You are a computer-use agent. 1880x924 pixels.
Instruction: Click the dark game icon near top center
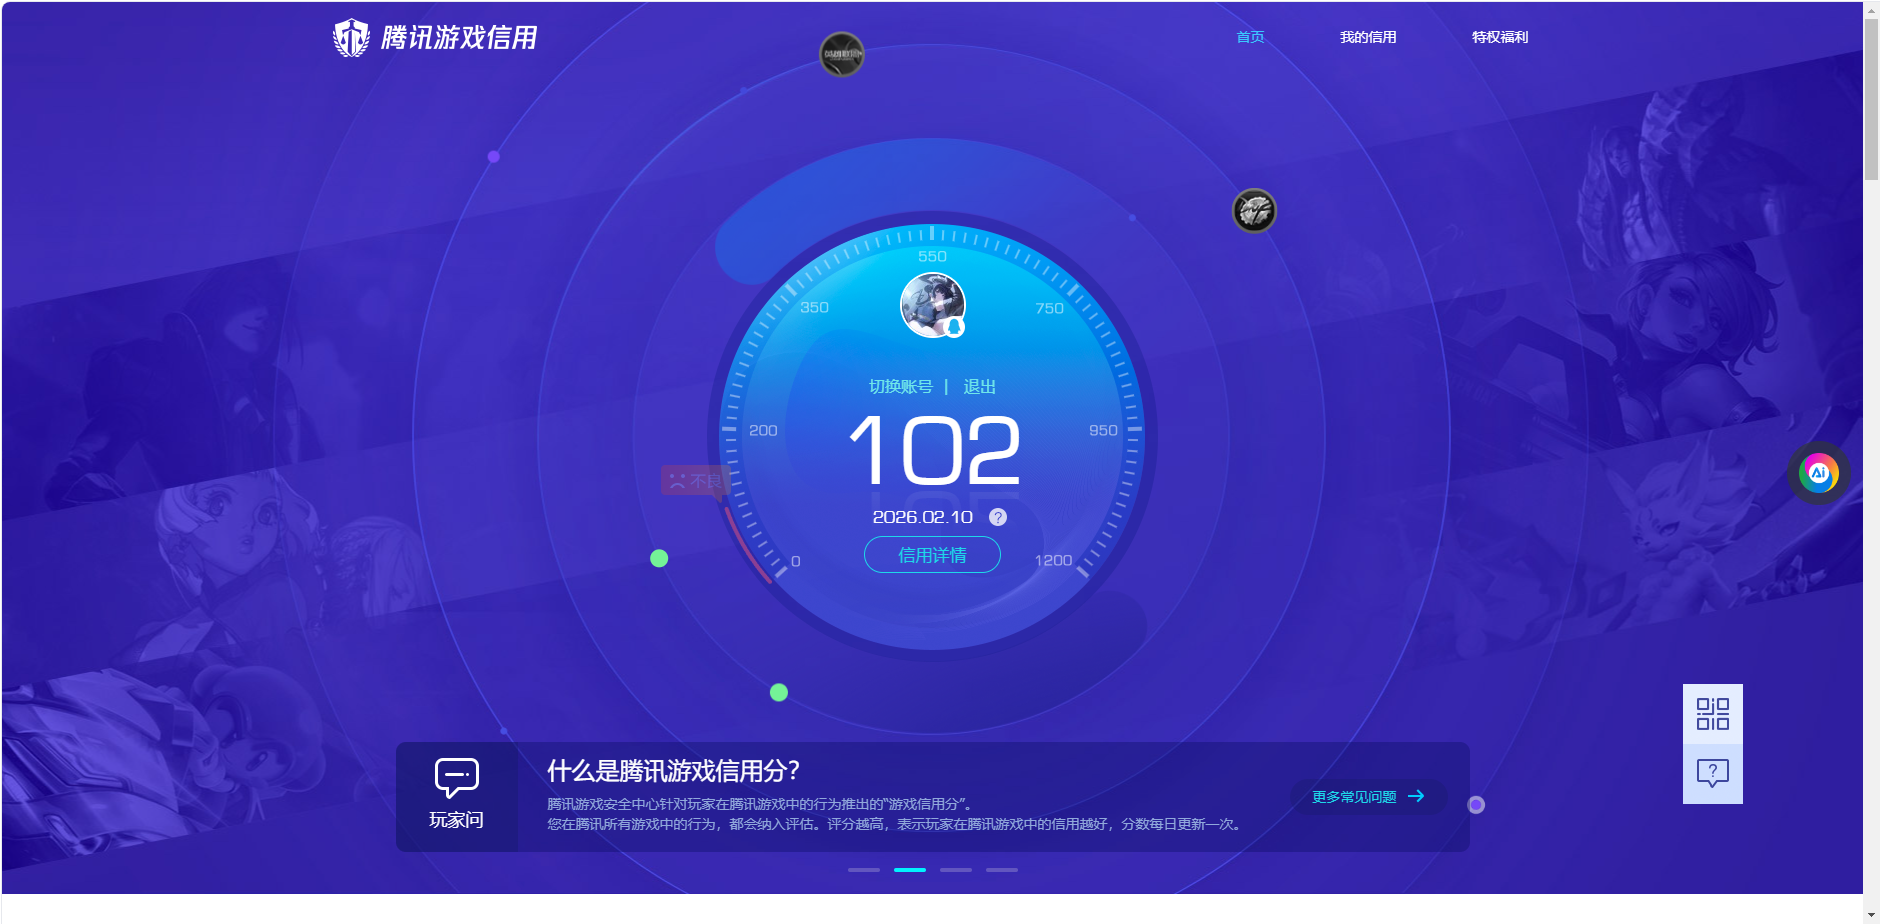(x=842, y=54)
